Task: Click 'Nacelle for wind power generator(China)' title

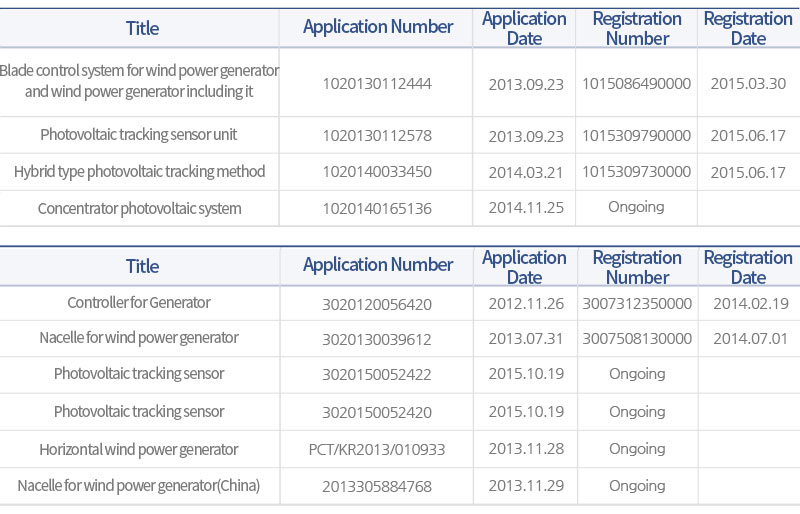Action: pos(139,486)
